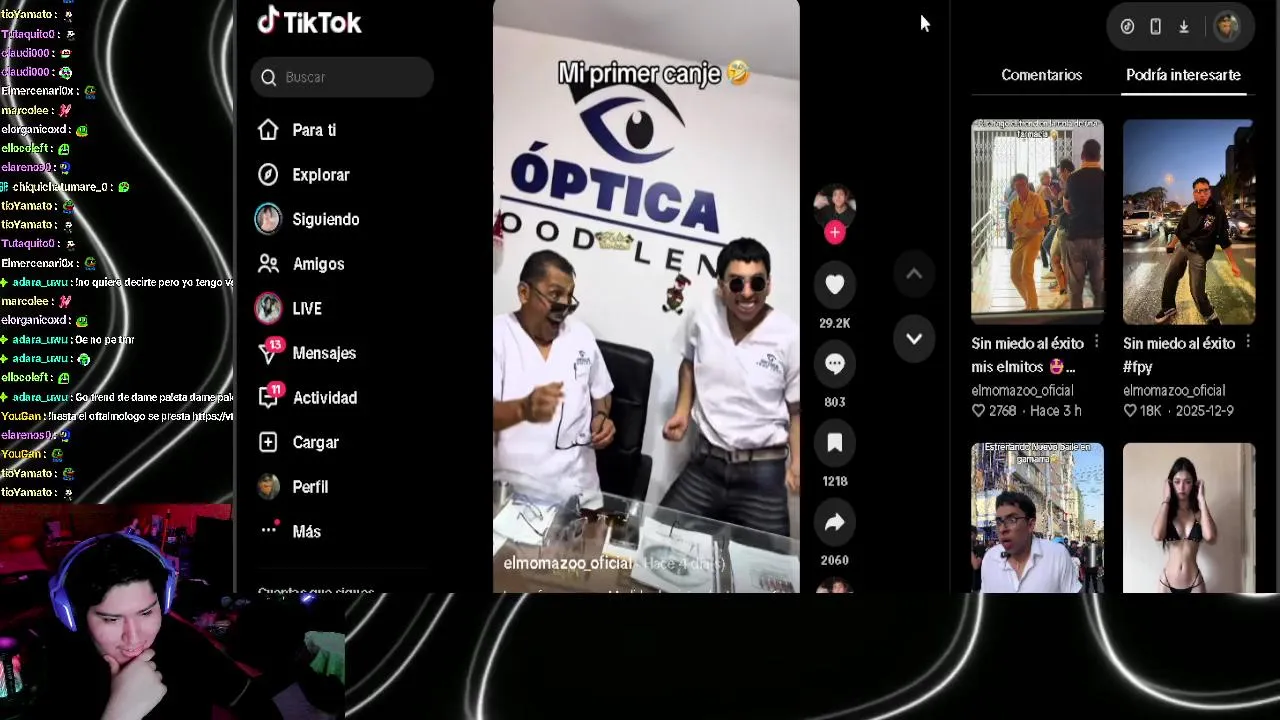Open the video creator's avatar
The image size is (1280, 720).
click(x=835, y=206)
